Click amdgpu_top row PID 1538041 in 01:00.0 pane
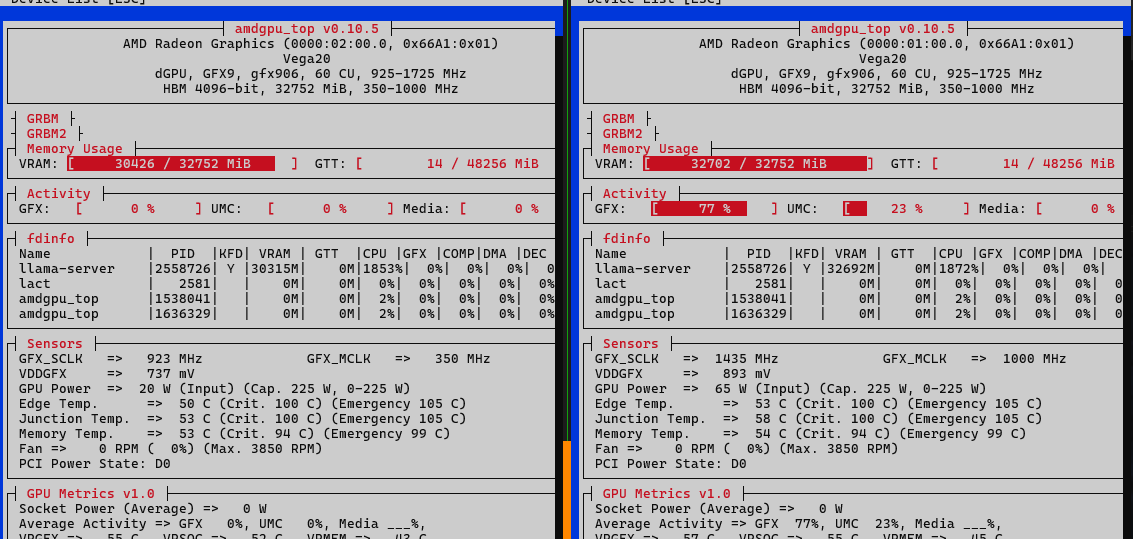 [858, 299]
